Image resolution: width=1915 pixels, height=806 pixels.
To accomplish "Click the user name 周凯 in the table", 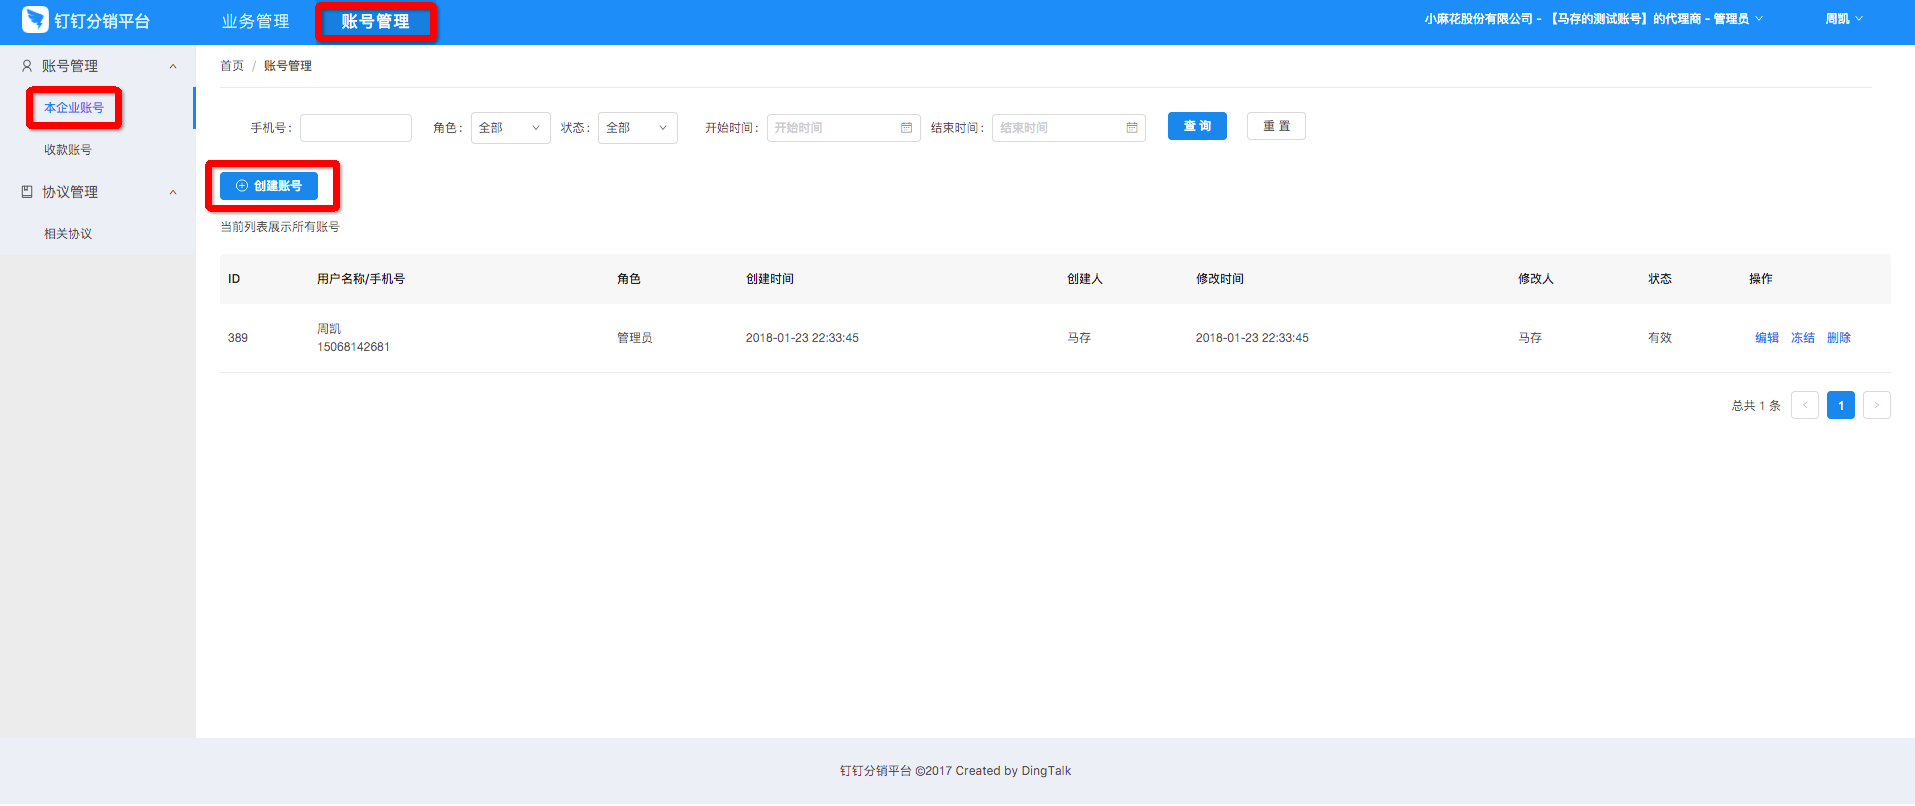I will click(329, 329).
